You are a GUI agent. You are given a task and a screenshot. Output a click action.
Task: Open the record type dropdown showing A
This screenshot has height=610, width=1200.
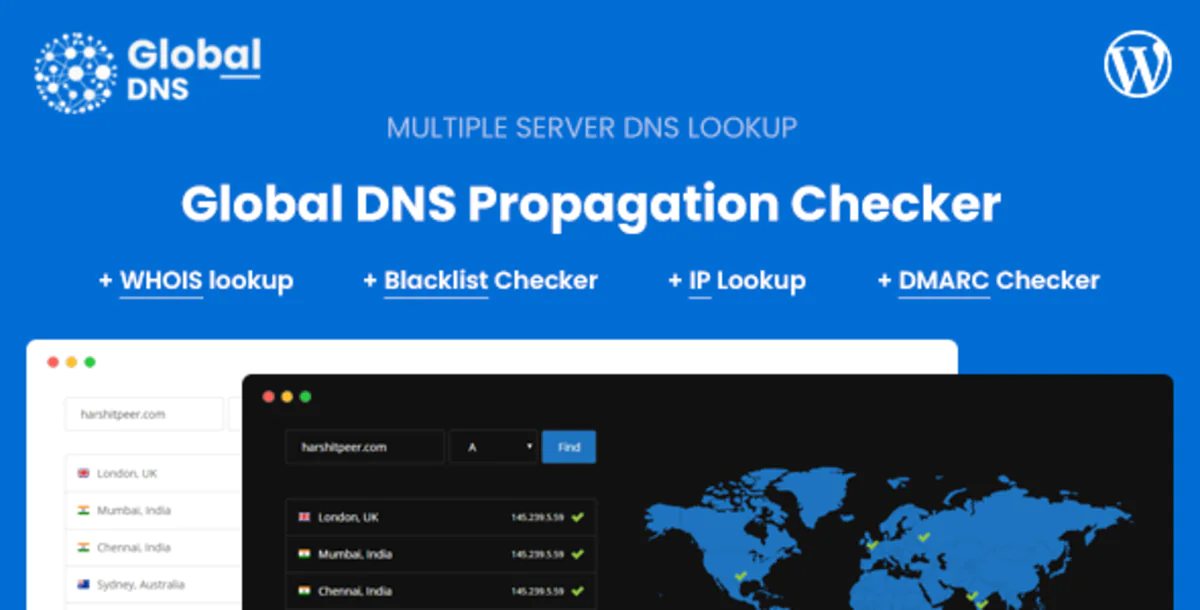pos(495,447)
